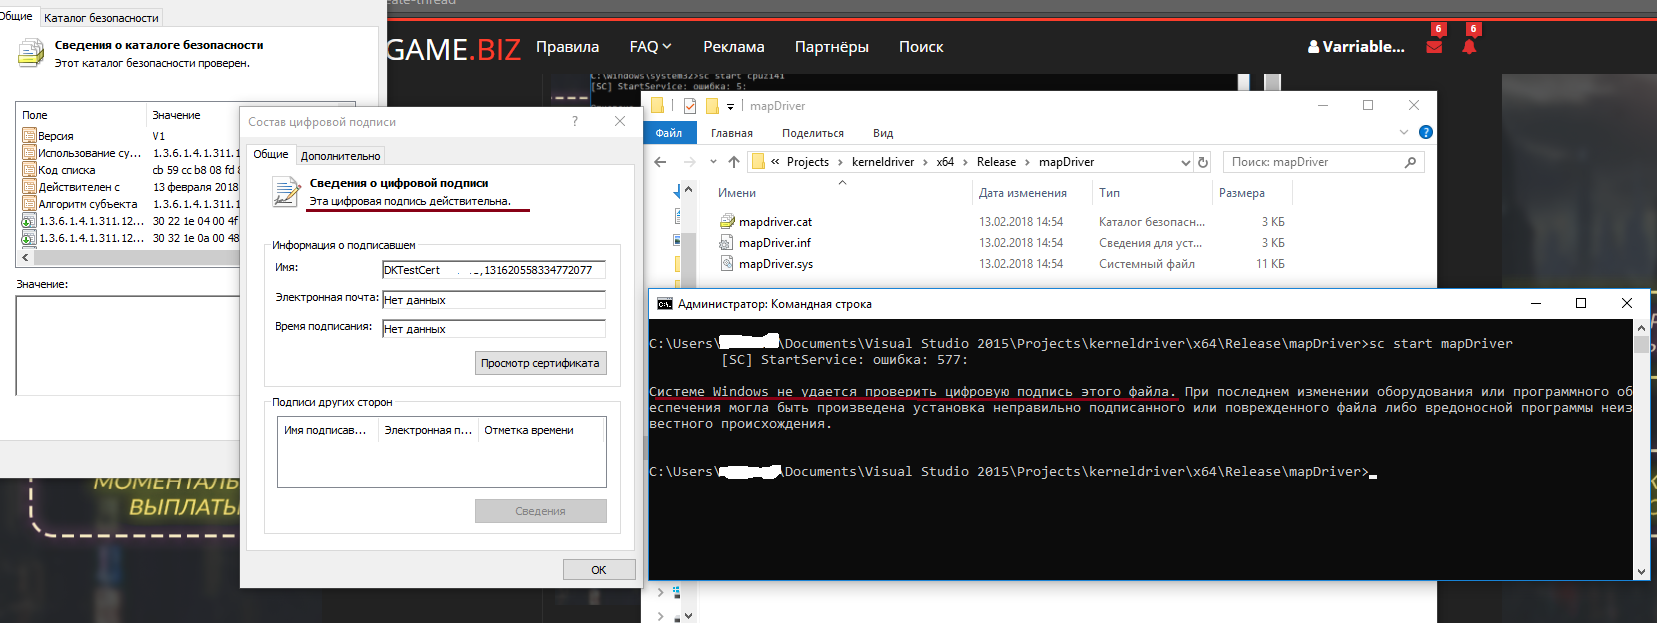Sort by the Тип column header
Screen dimensions: 1657x623
[x=1109, y=193]
